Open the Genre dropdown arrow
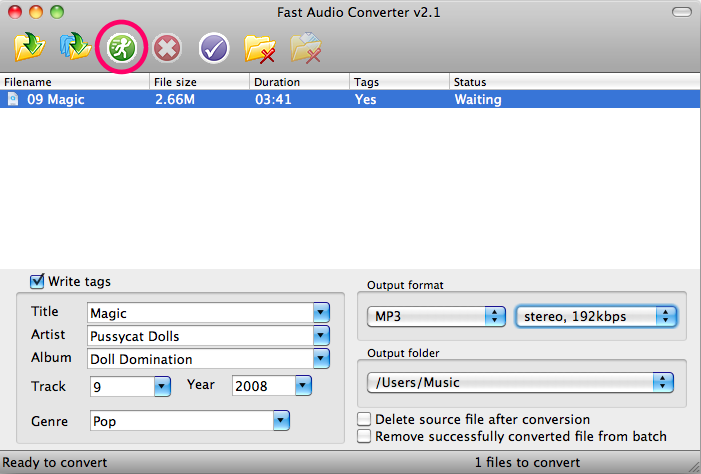The image size is (701, 474). point(281,420)
